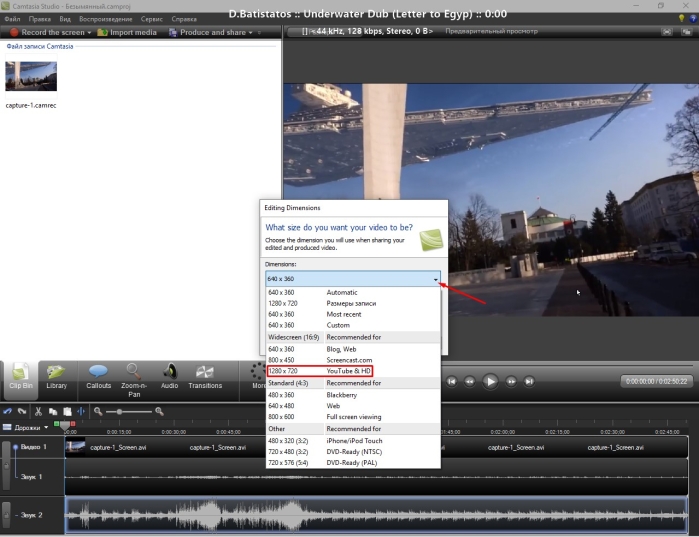Zoom in the timeline
Image resolution: width=699 pixels, height=537 pixels.
pos(159,411)
